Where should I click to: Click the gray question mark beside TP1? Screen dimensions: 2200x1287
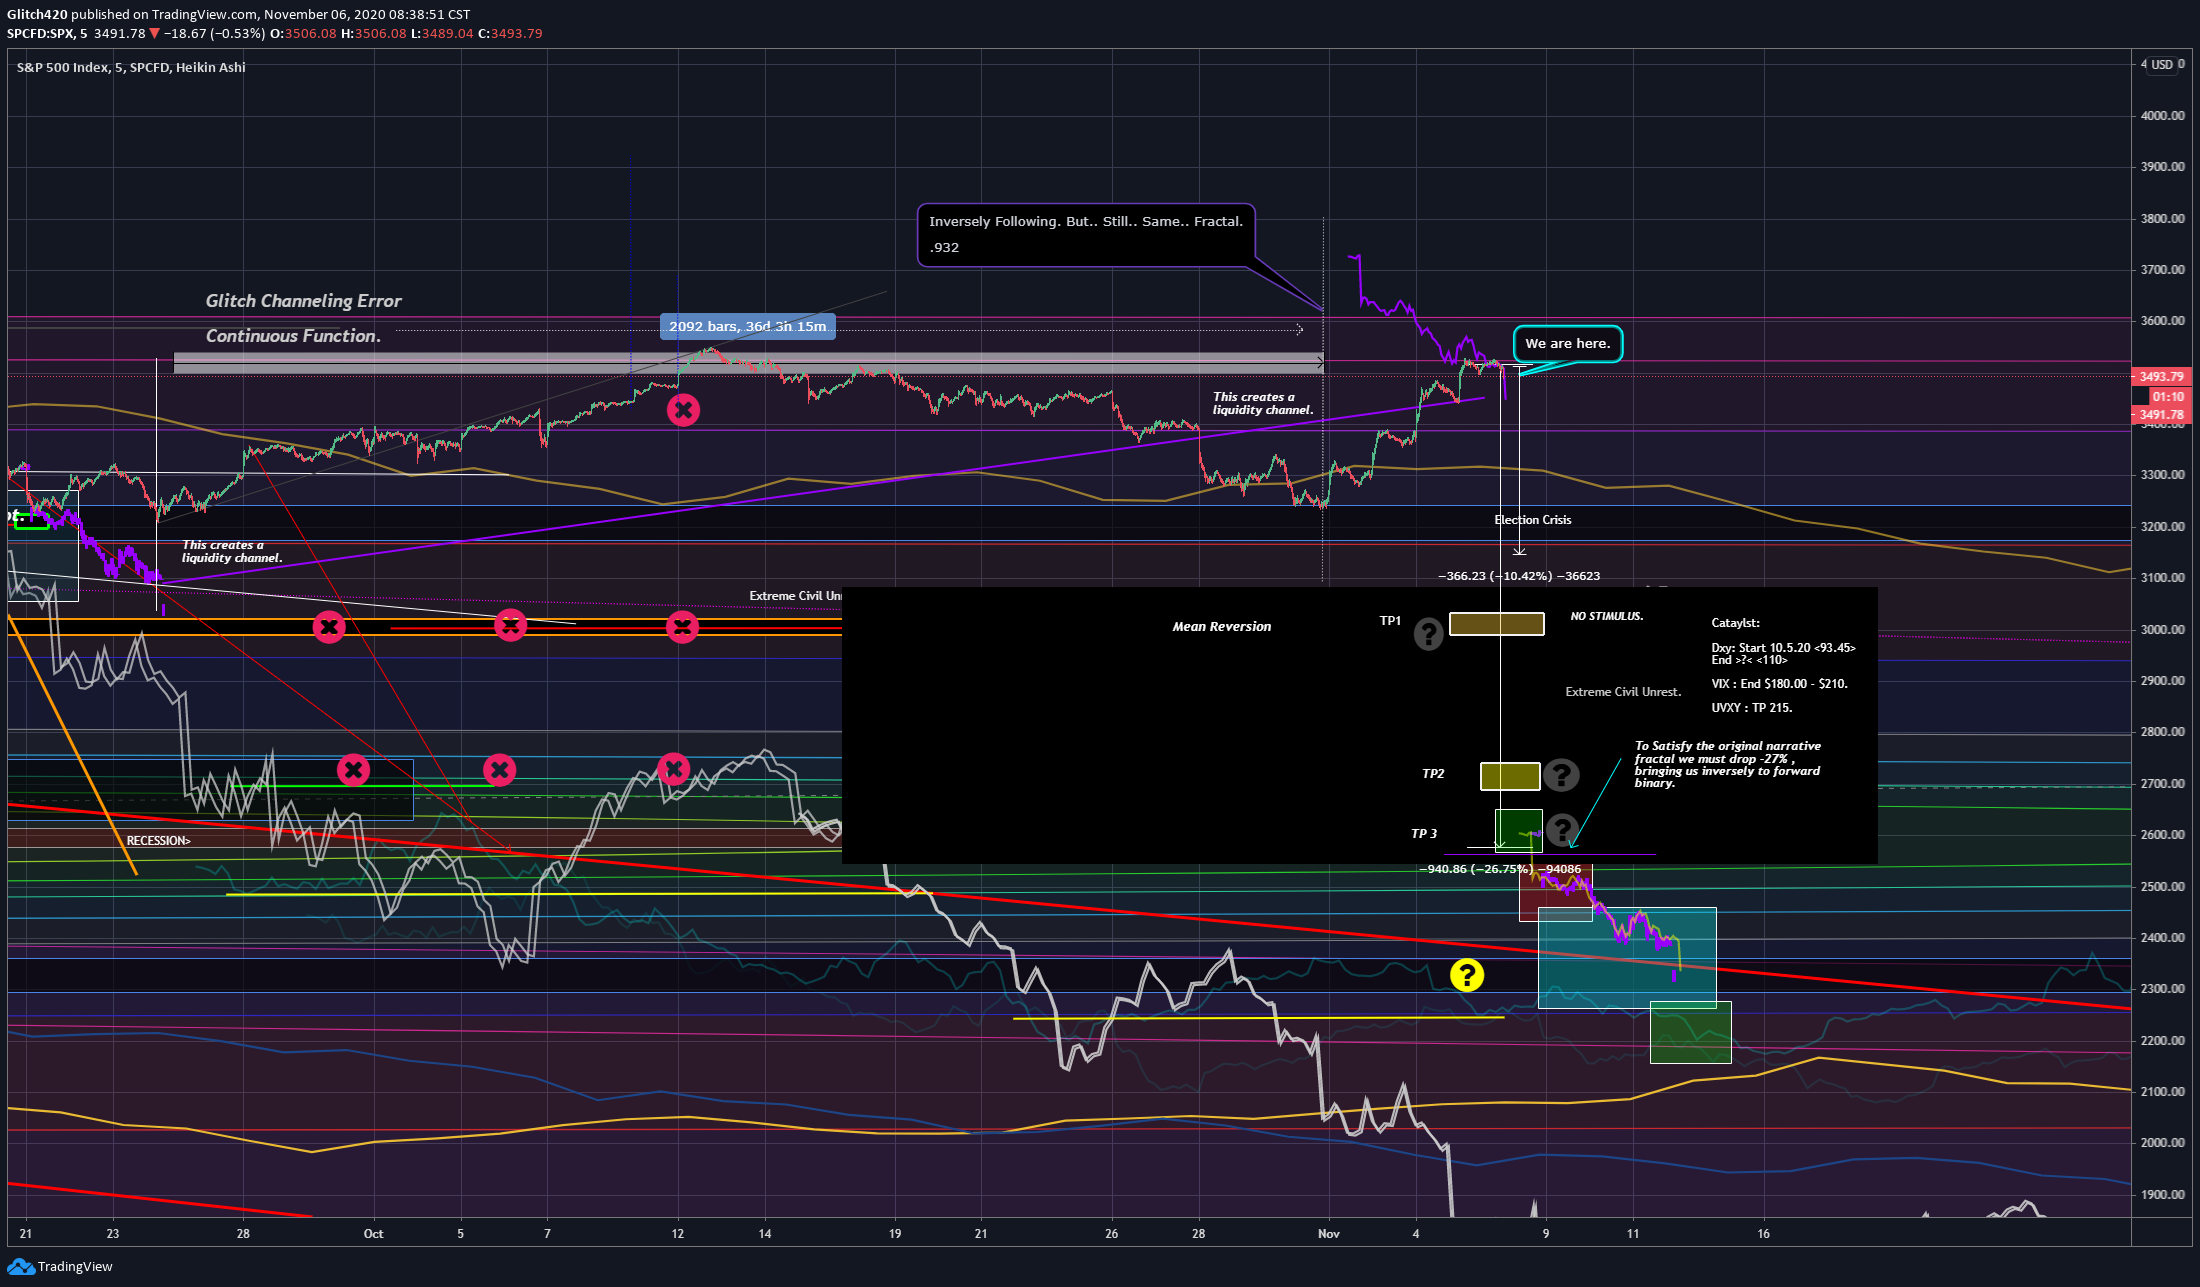click(x=1428, y=633)
